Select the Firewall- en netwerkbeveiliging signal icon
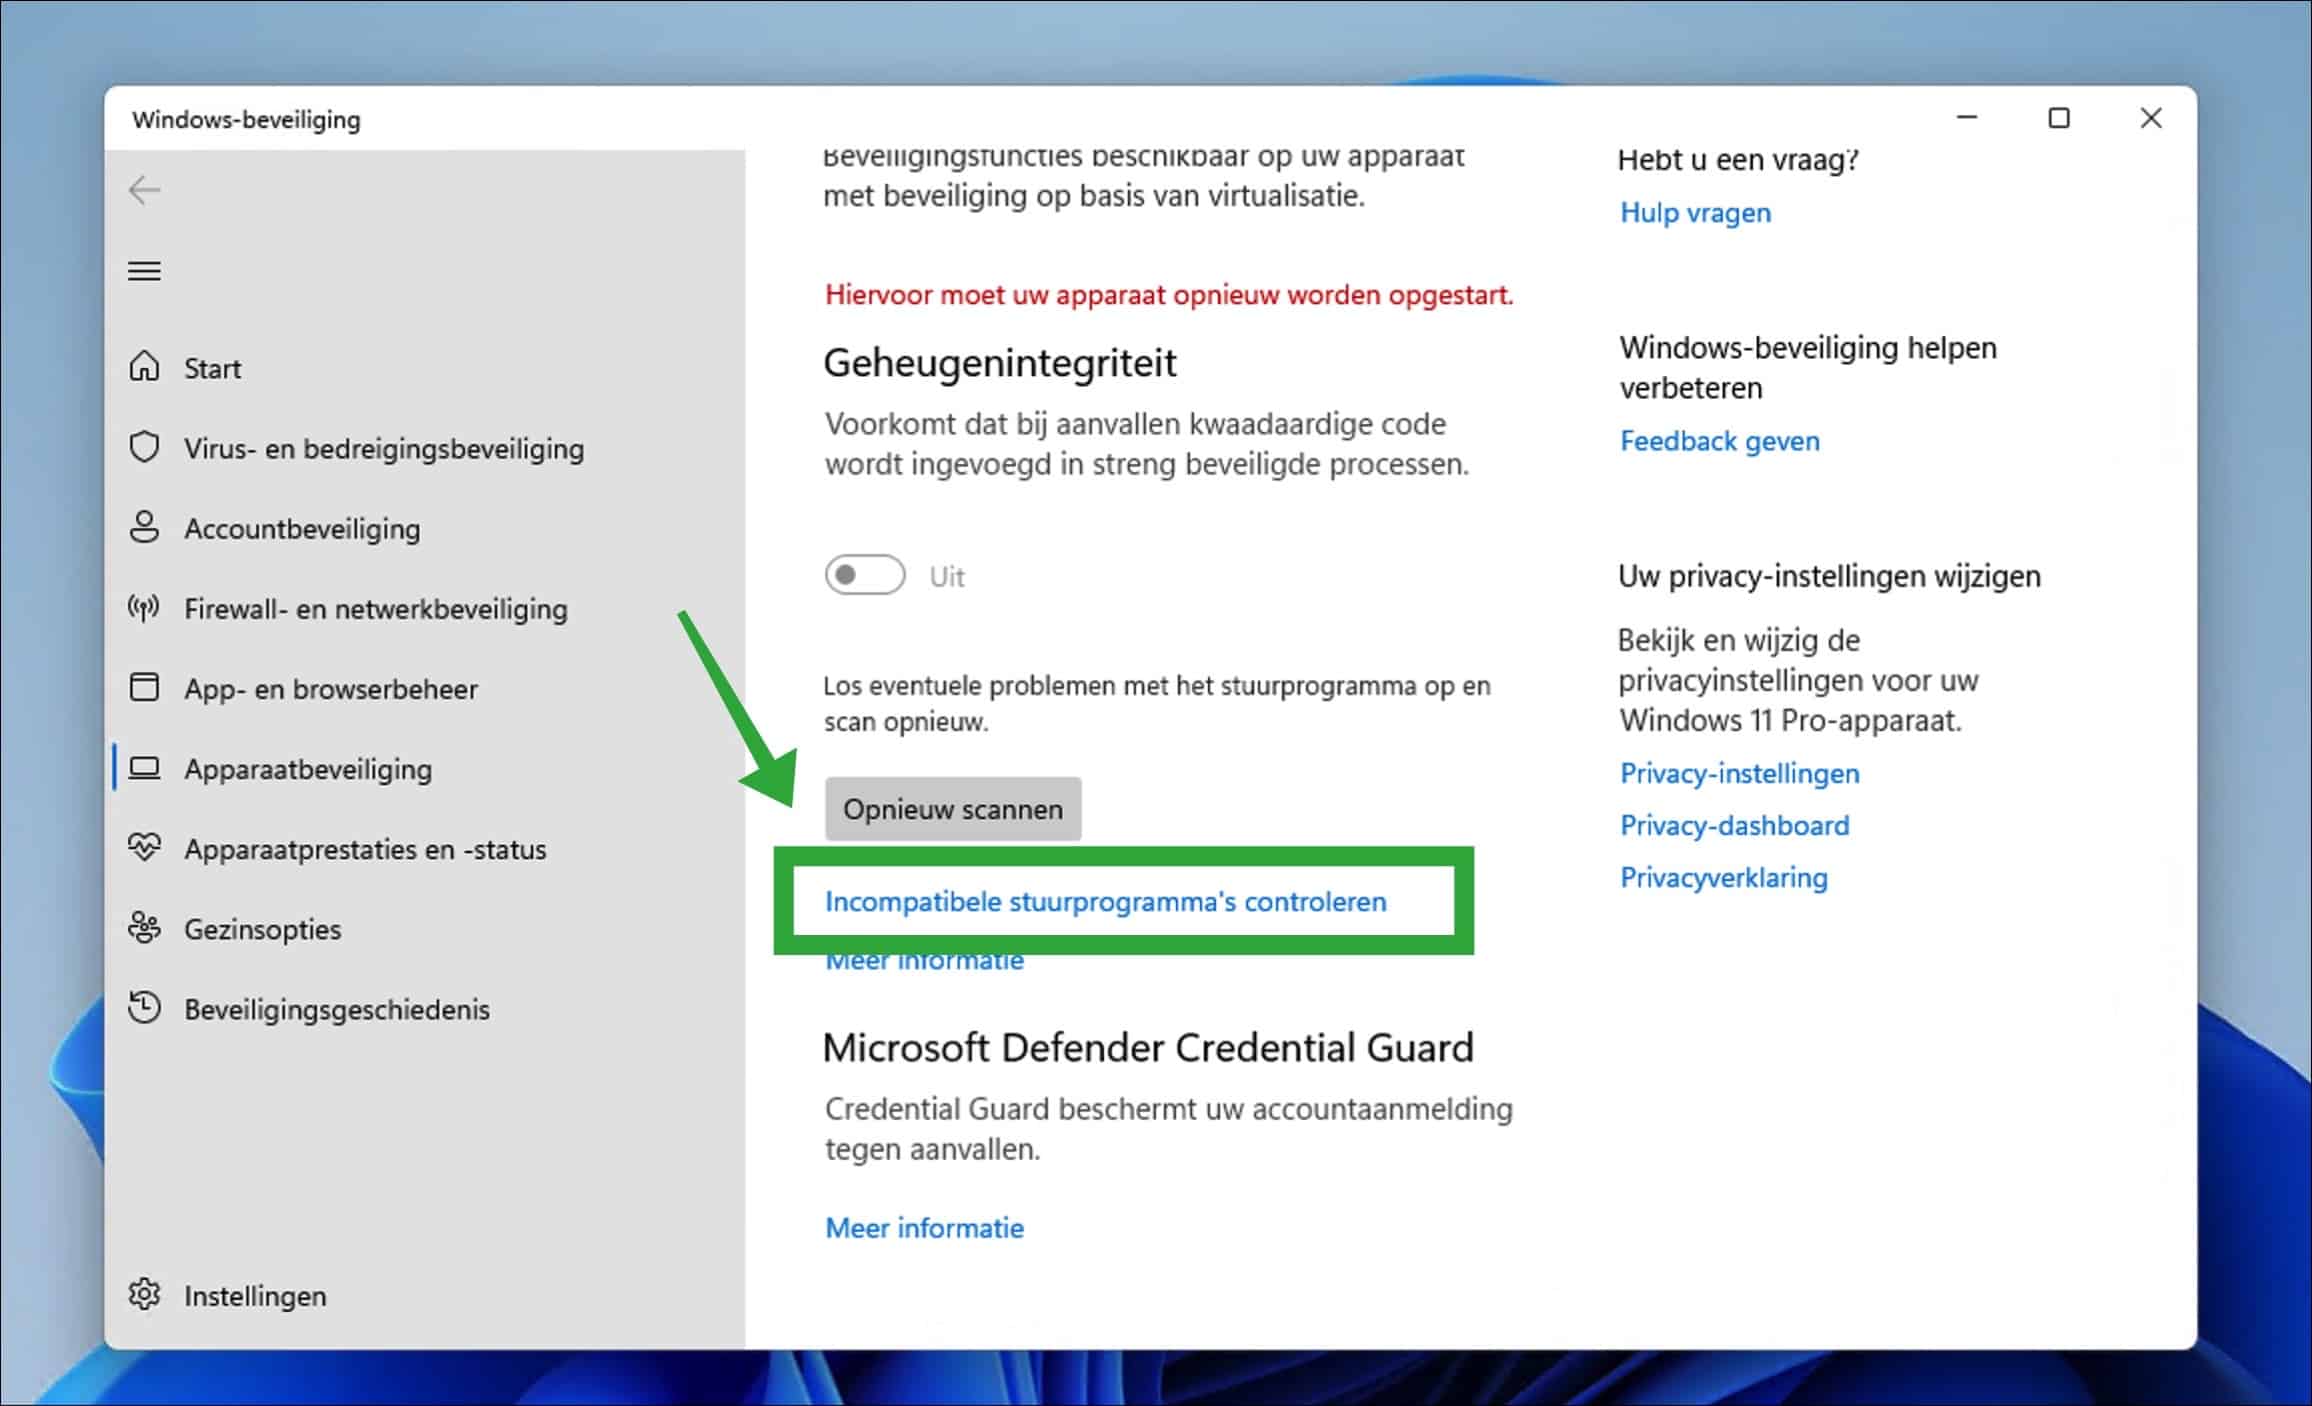The width and height of the screenshot is (2312, 1406). [x=145, y=608]
